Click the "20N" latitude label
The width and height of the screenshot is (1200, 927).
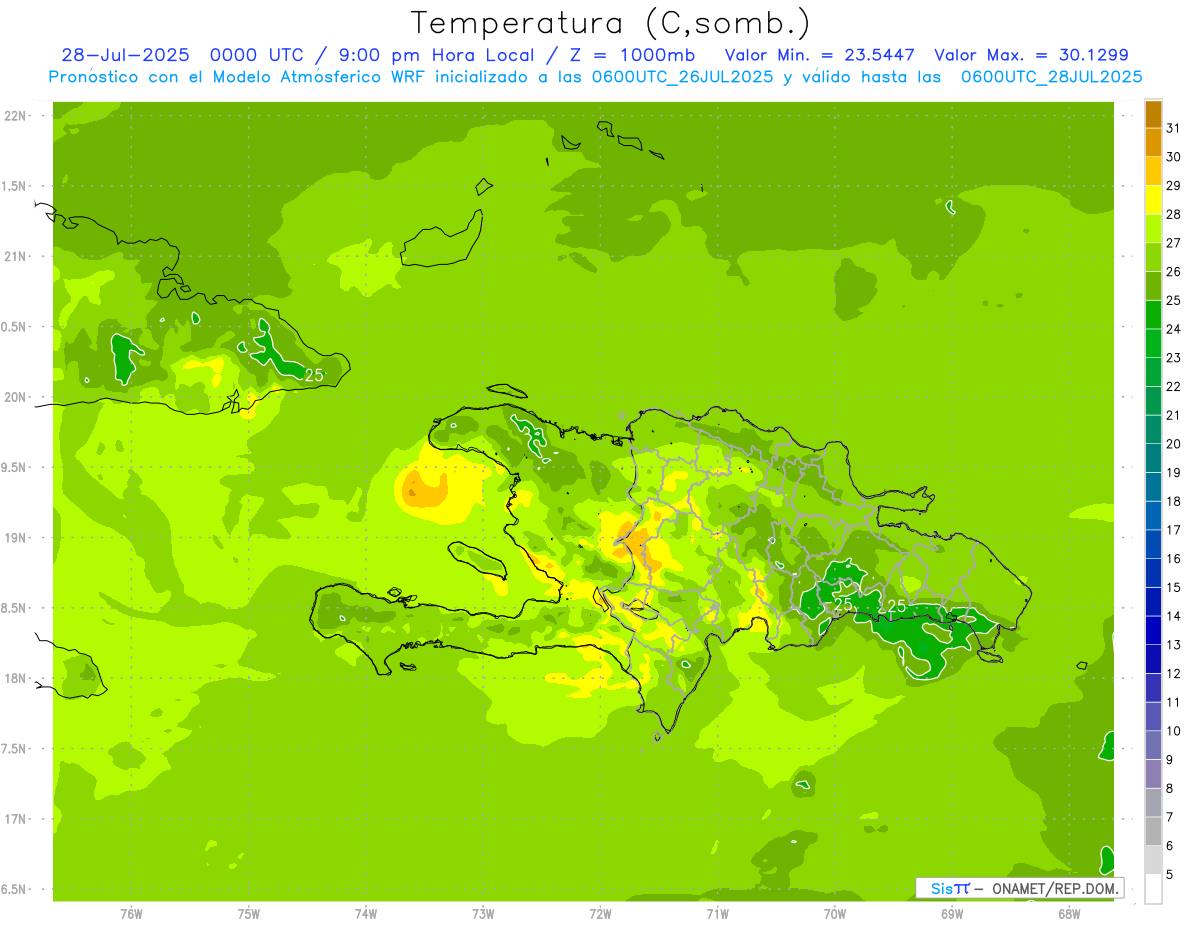pos(15,397)
